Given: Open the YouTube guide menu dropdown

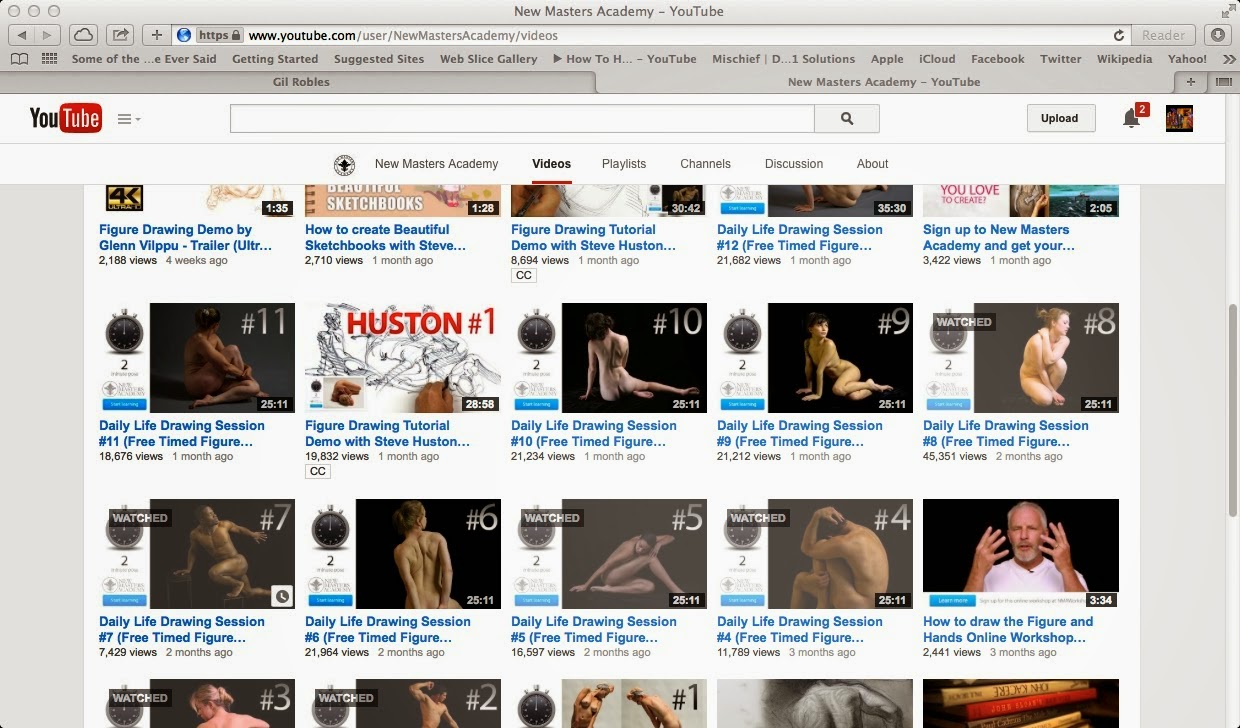Looking at the screenshot, I should click(129, 119).
